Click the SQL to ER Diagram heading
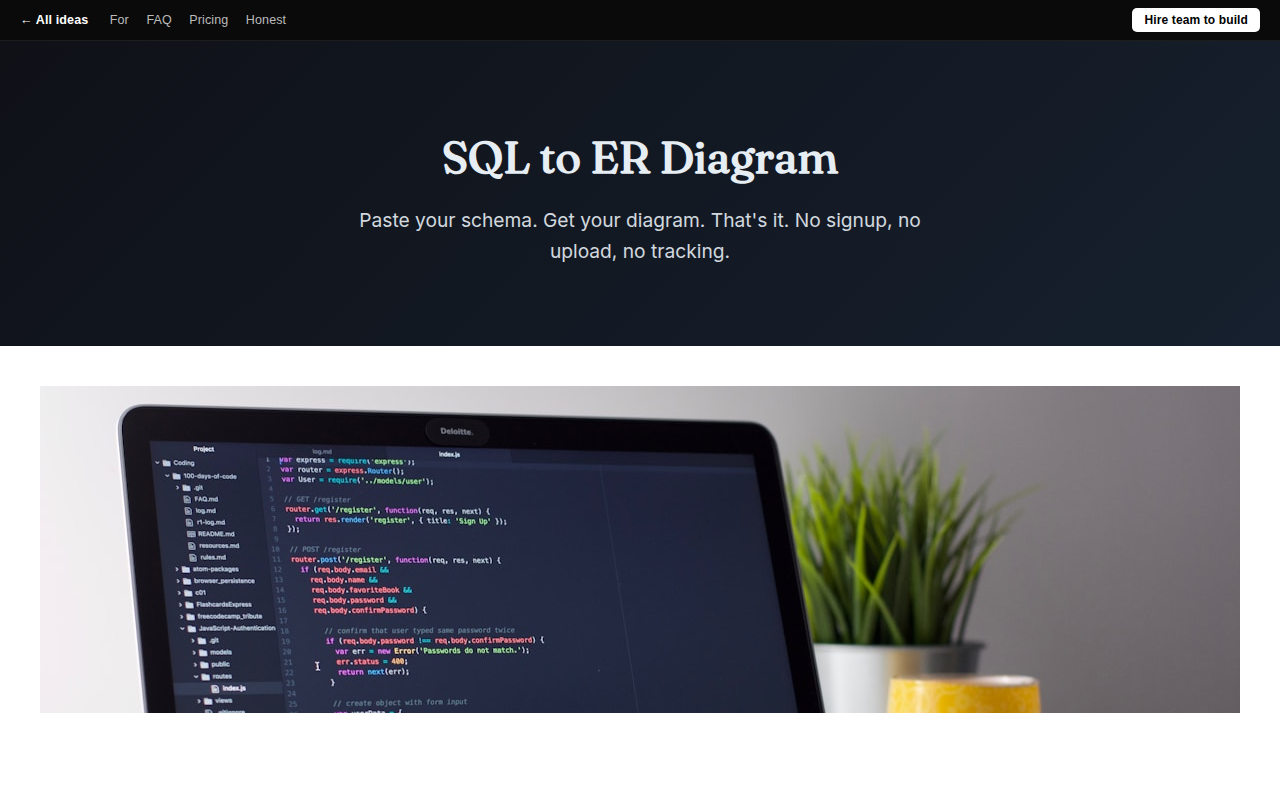Viewport: 1280px width, 800px height. point(640,158)
